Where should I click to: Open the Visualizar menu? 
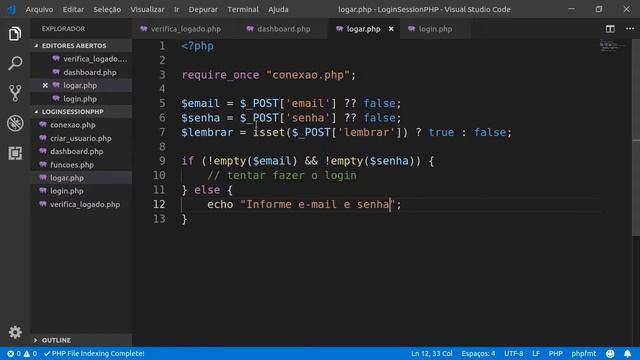pyautogui.click(x=147, y=9)
